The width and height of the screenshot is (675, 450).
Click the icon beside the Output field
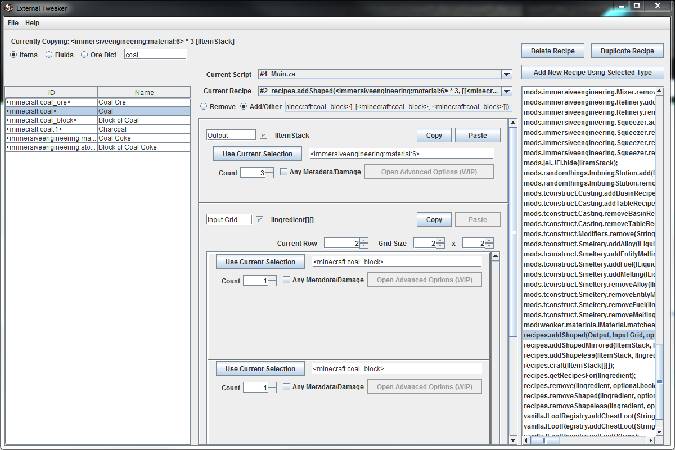pyautogui.click(x=264, y=134)
